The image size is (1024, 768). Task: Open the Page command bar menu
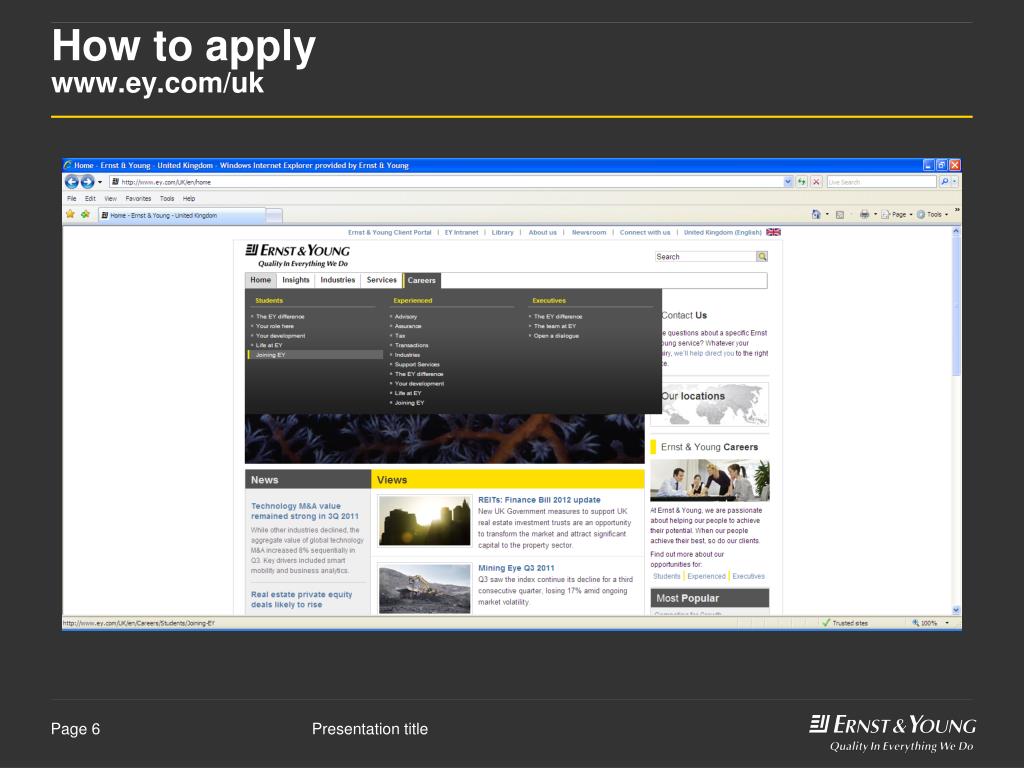click(896, 214)
